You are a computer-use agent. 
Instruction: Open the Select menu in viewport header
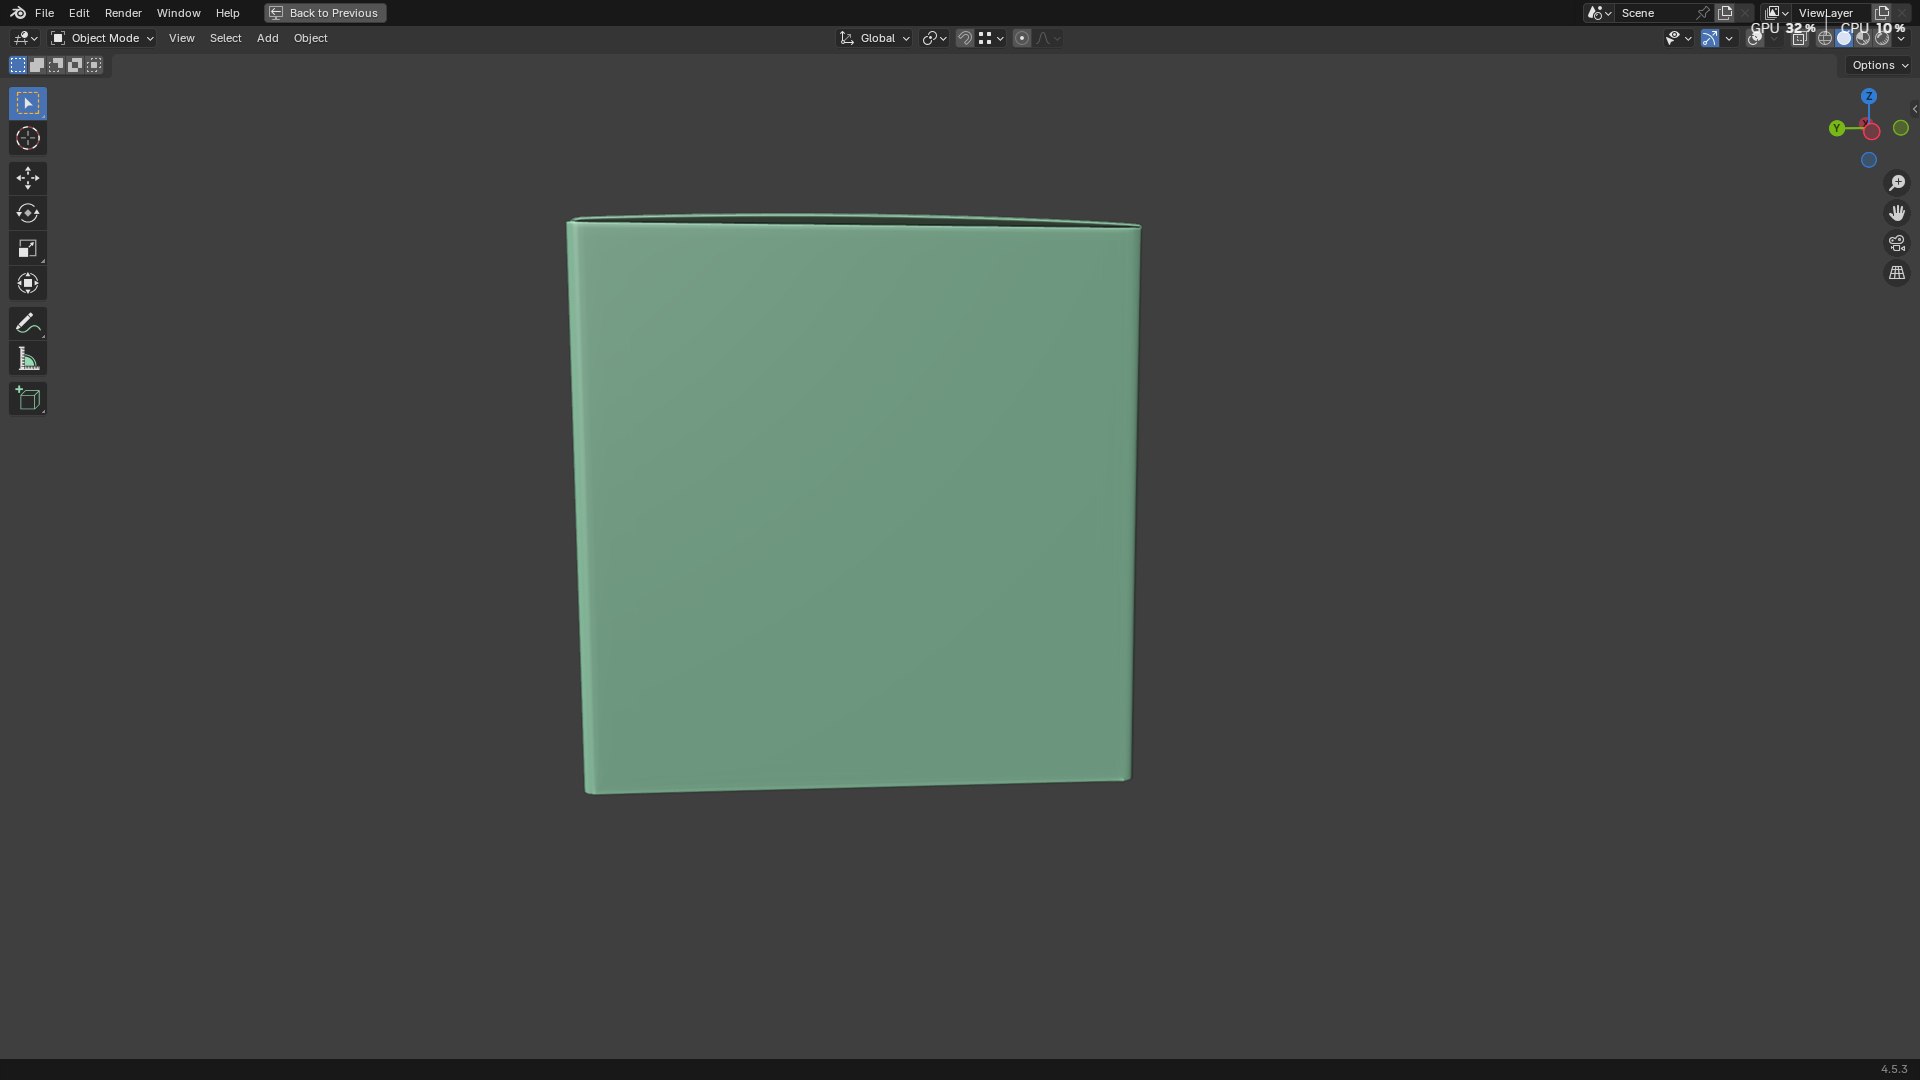tap(226, 38)
